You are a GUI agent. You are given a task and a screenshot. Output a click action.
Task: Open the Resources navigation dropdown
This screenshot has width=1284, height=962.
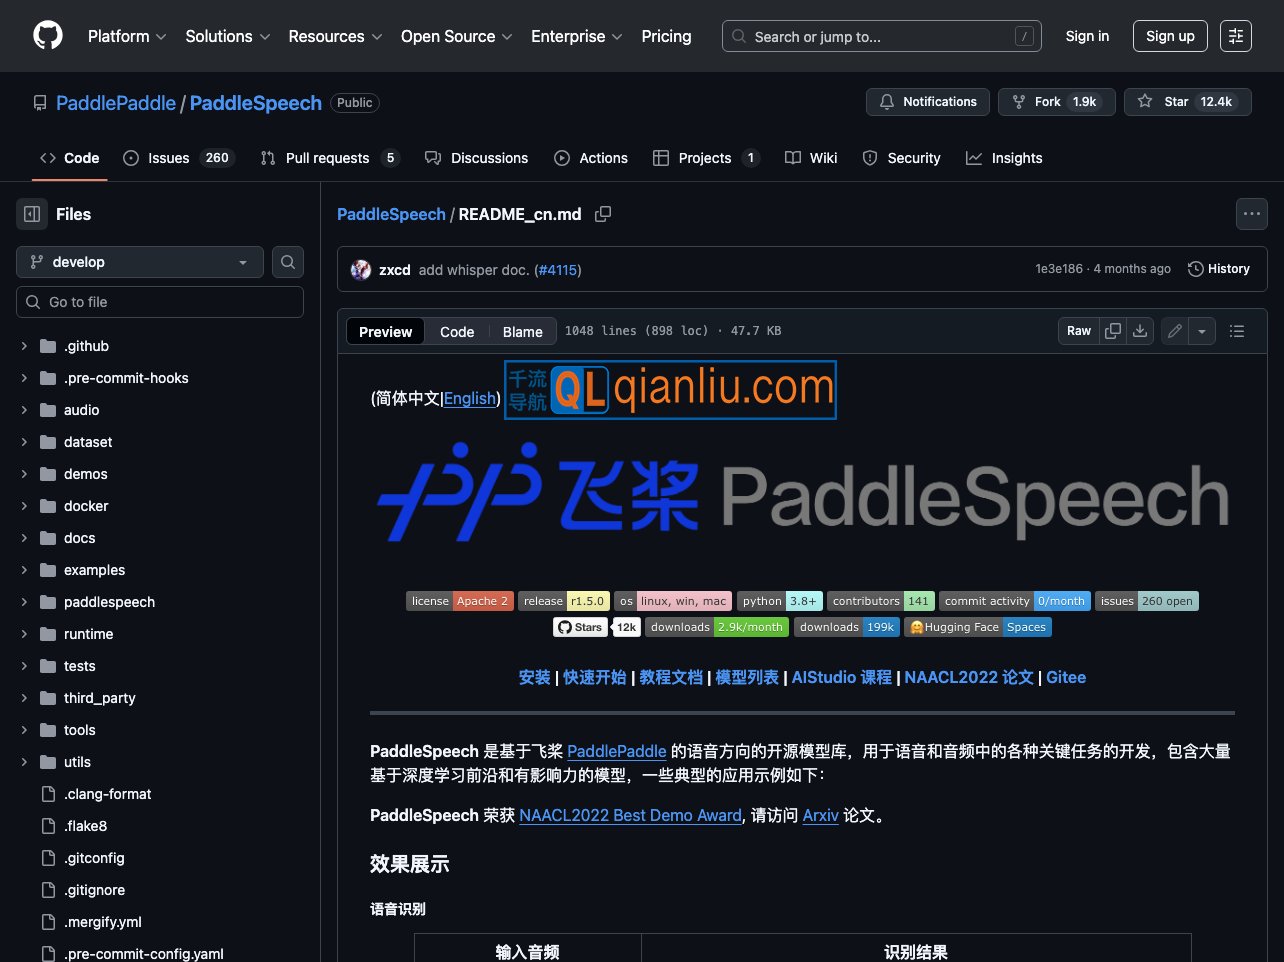tap(334, 36)
